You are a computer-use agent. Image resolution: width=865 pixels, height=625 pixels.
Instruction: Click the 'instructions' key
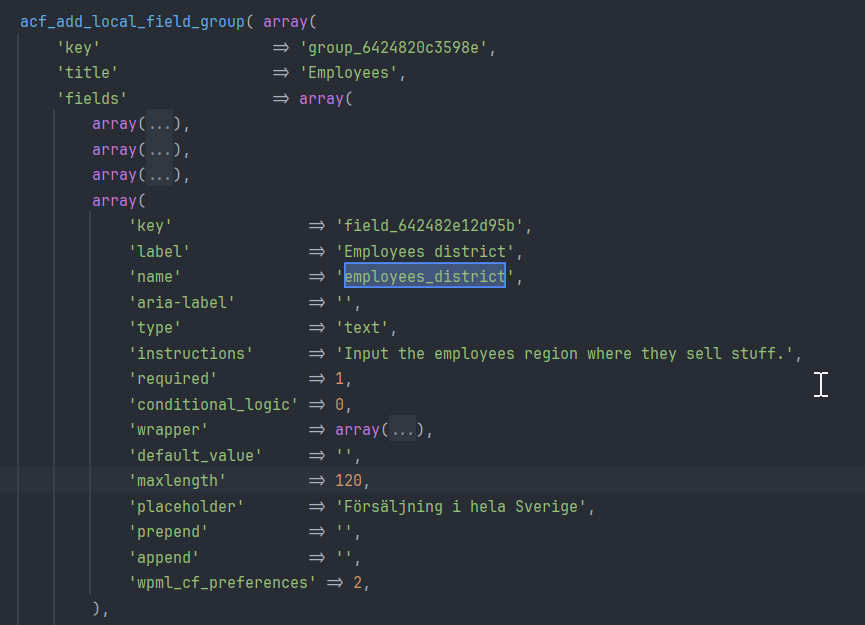point(190,354)
